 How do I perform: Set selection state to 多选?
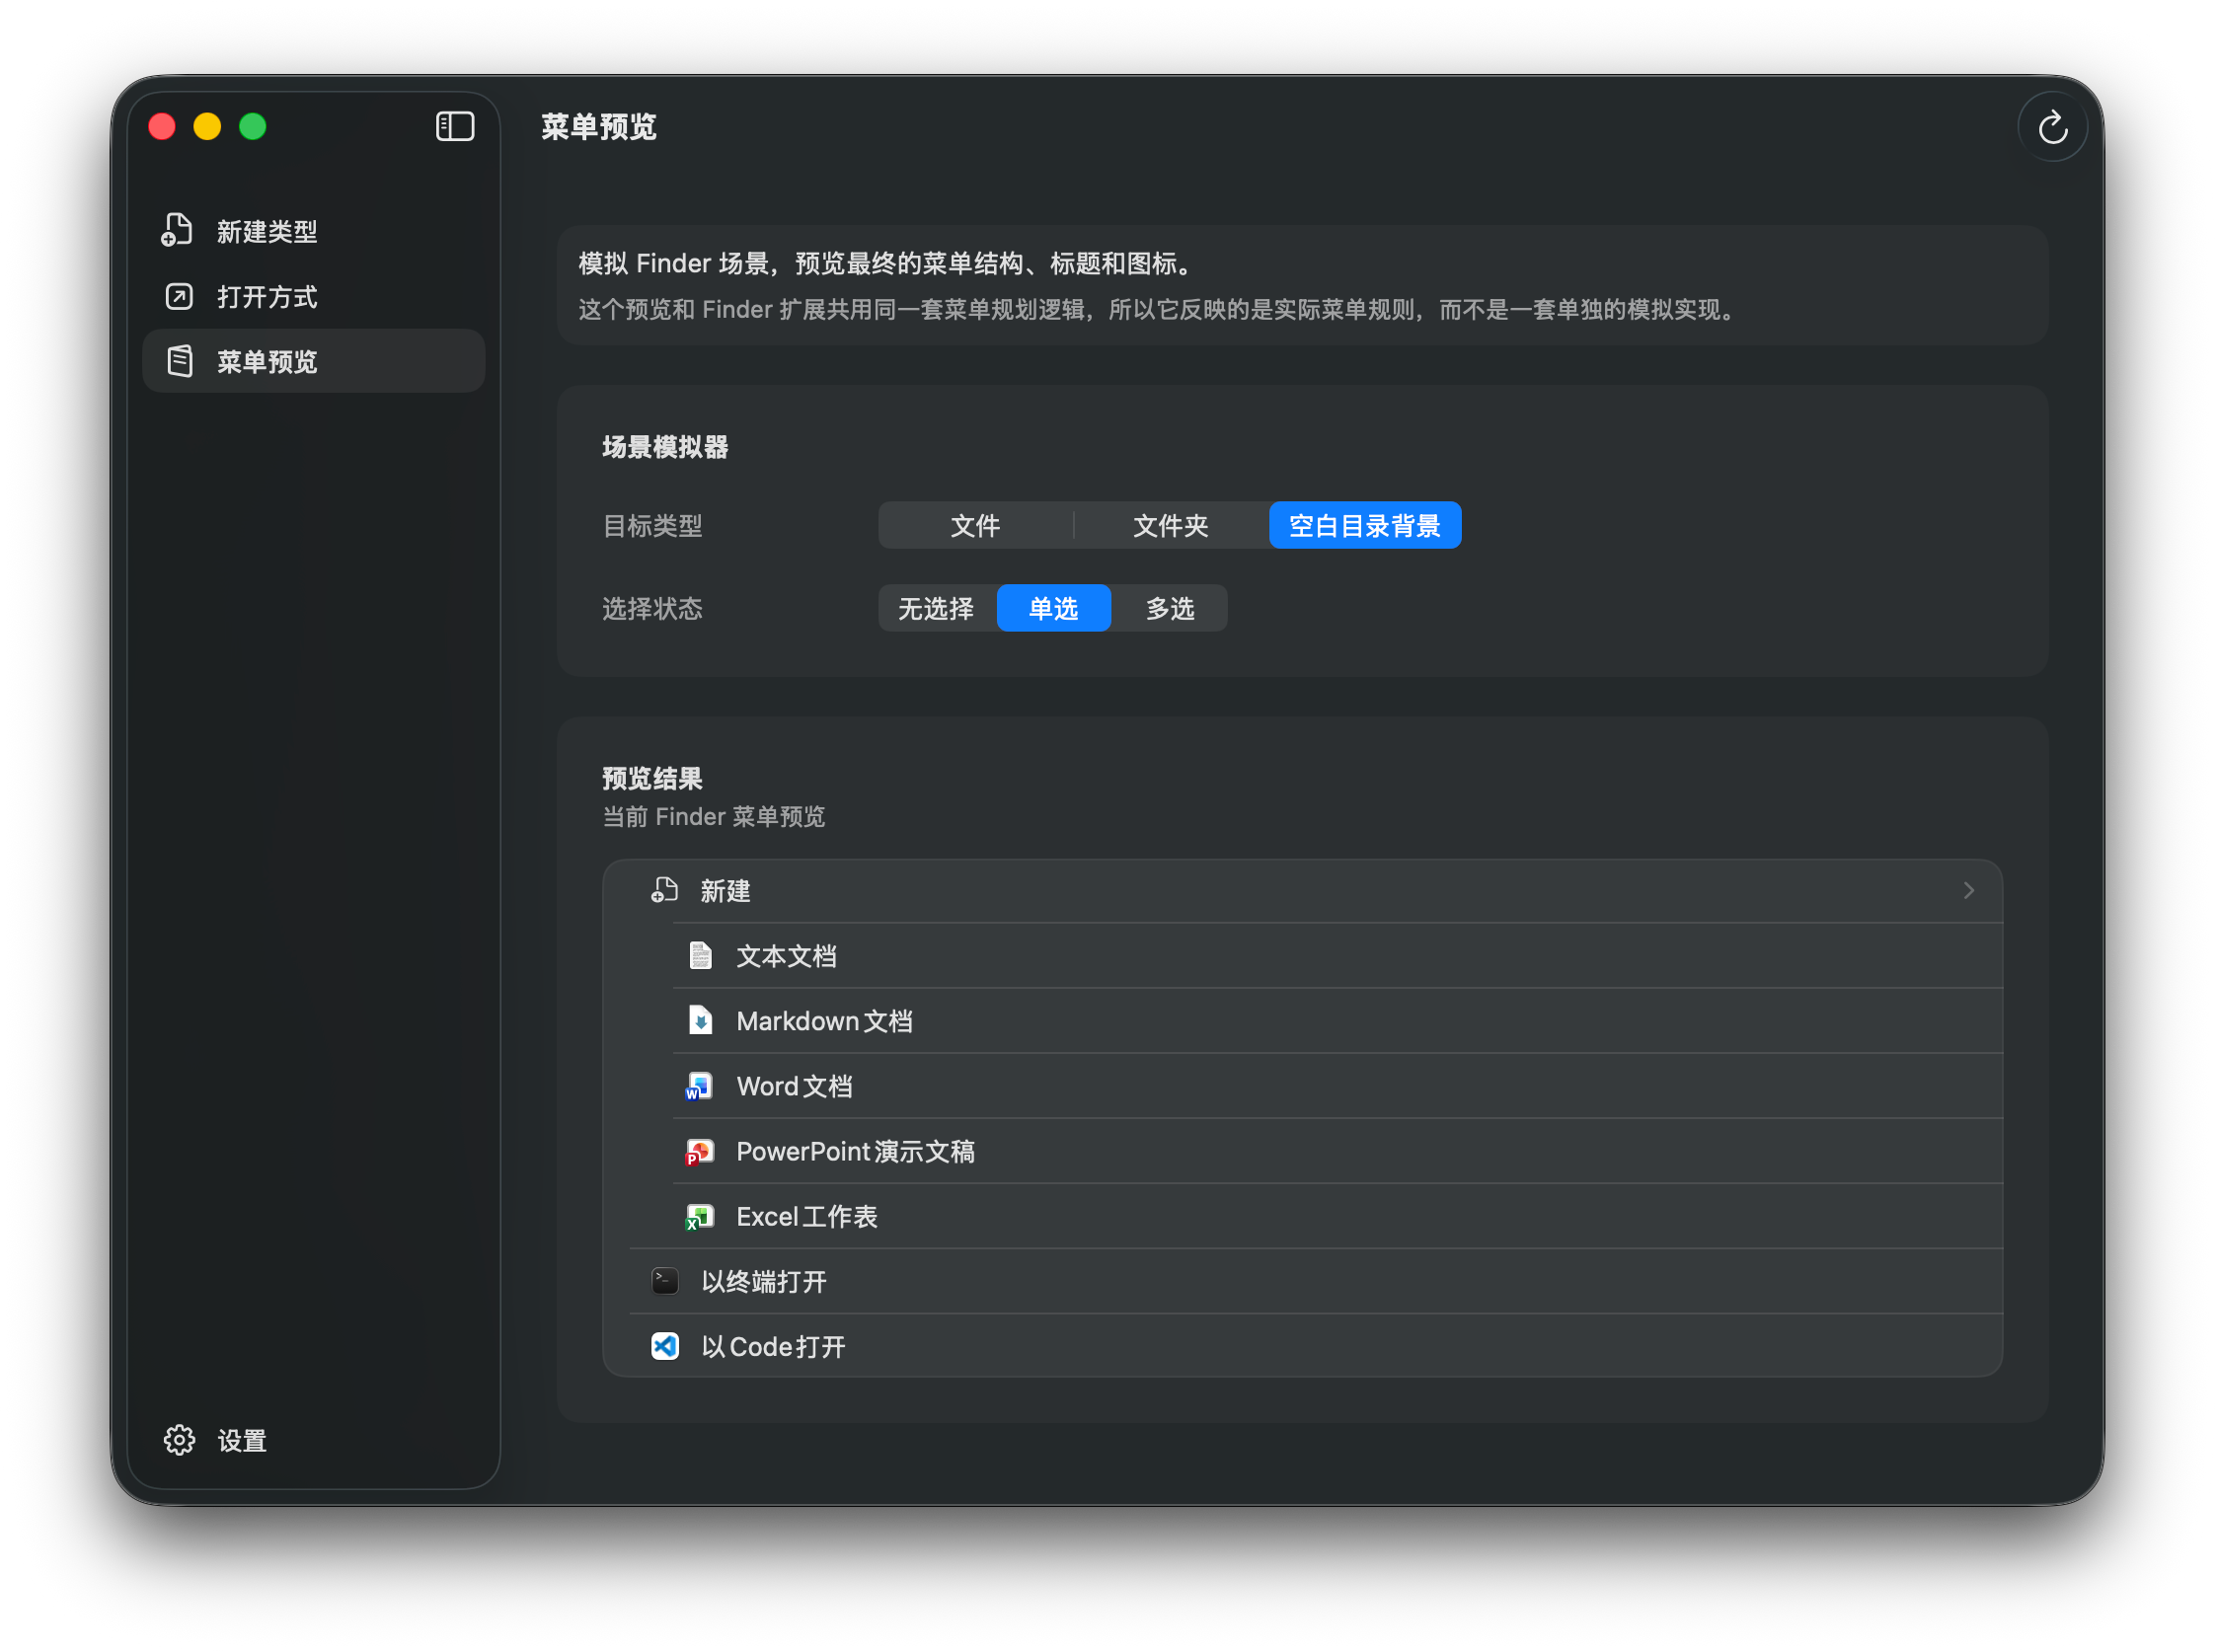click(1170, 609)
